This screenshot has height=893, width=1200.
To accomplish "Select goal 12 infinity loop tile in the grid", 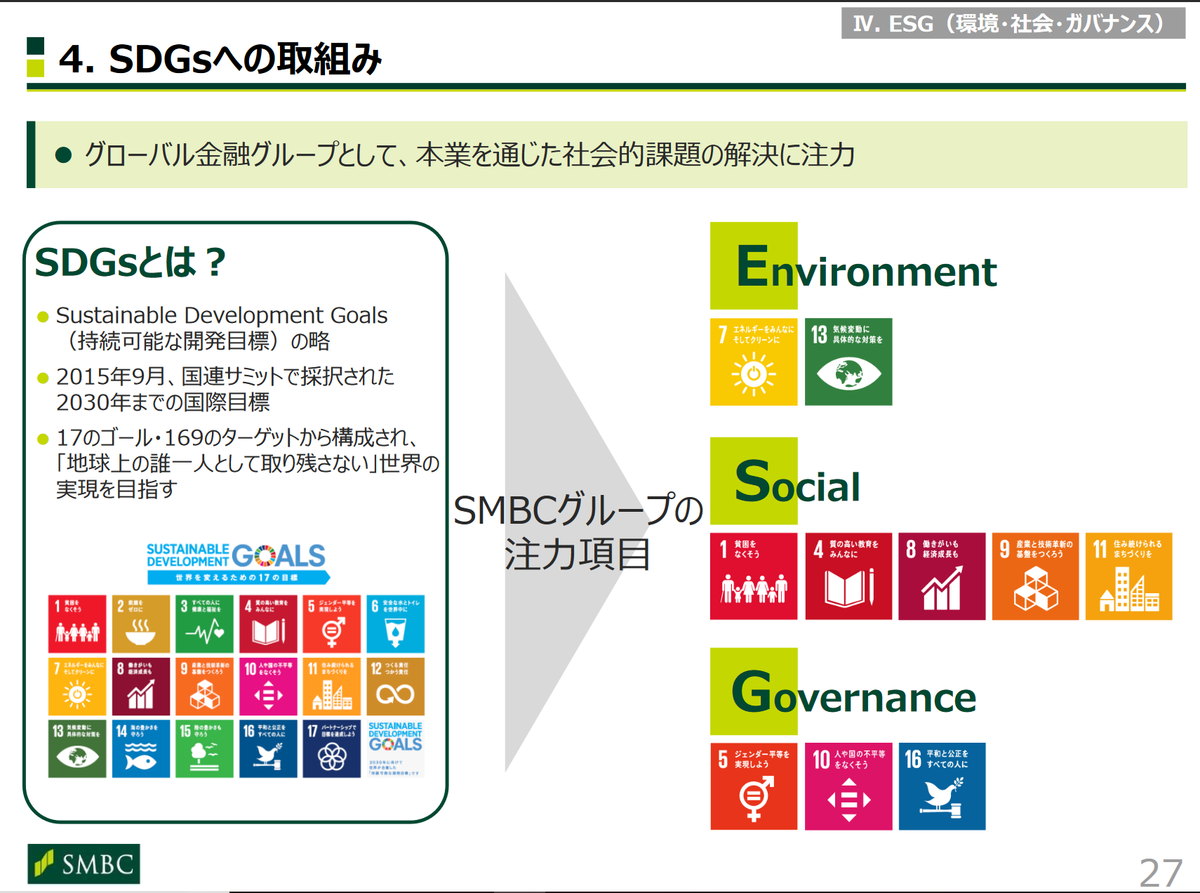I will tap(395, 686).
